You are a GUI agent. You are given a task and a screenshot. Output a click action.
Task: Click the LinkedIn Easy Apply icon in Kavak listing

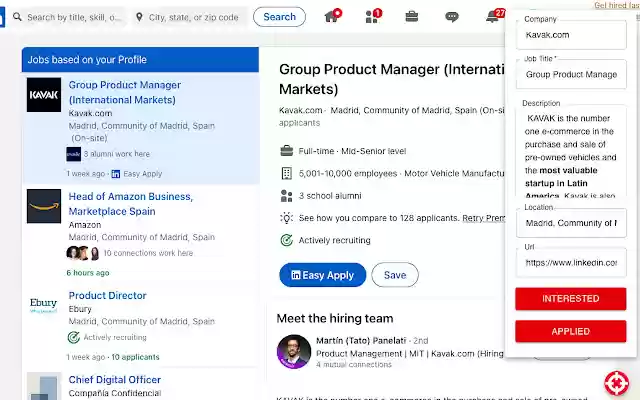116,174
